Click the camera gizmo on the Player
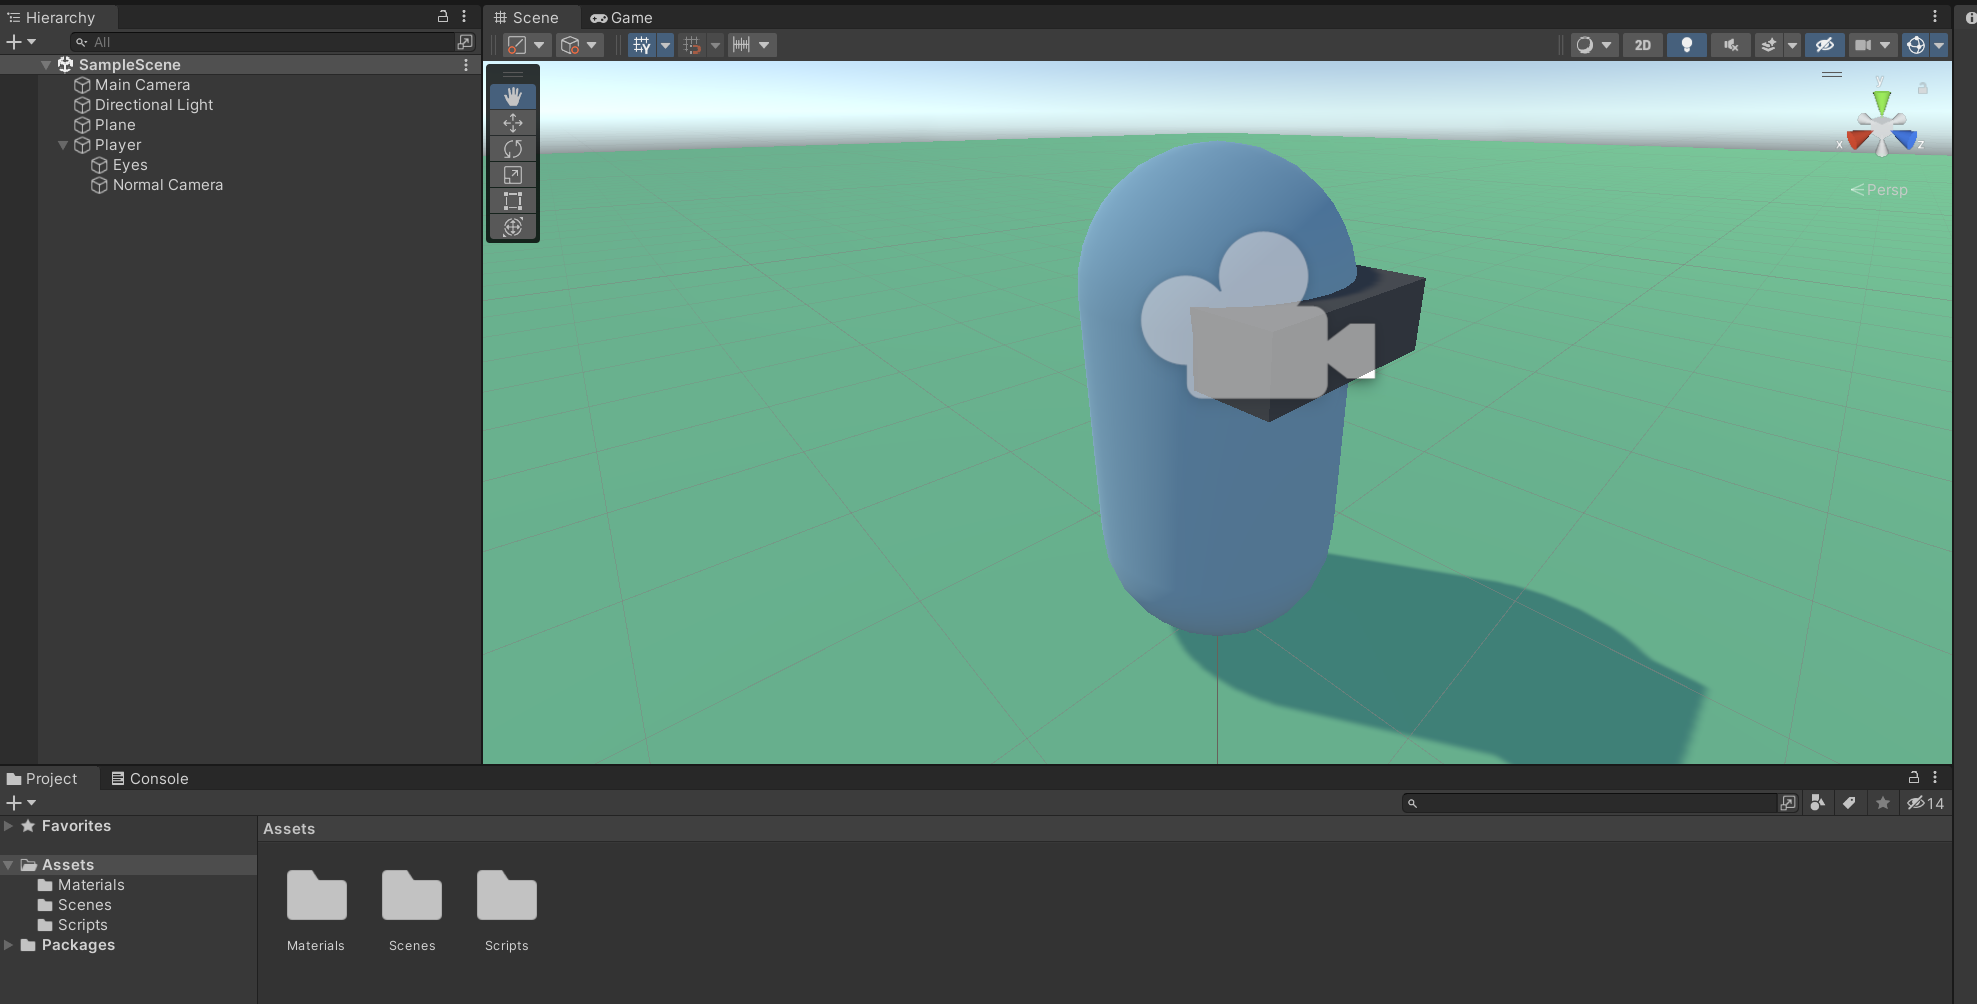The height and width of the screenshot is (1004, 1977). pyautogui.click(x=1258, y=316)
